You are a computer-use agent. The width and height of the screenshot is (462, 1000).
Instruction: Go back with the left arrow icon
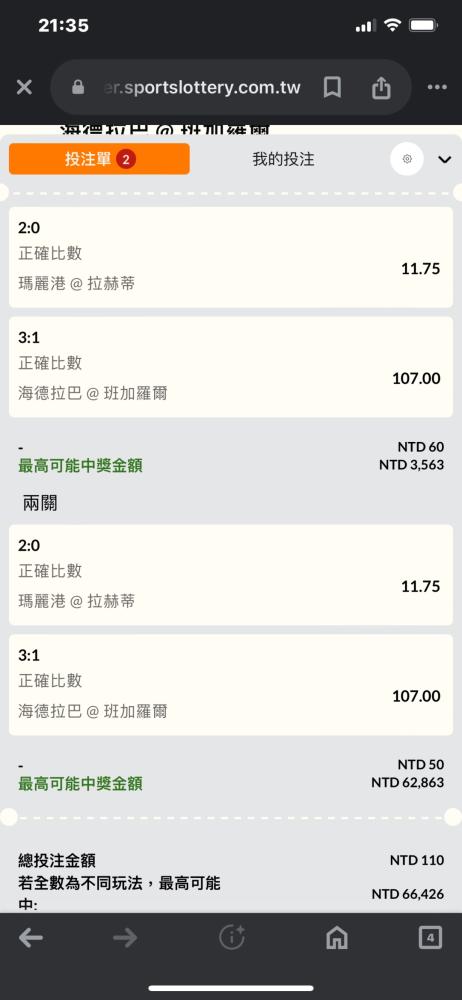31,938
